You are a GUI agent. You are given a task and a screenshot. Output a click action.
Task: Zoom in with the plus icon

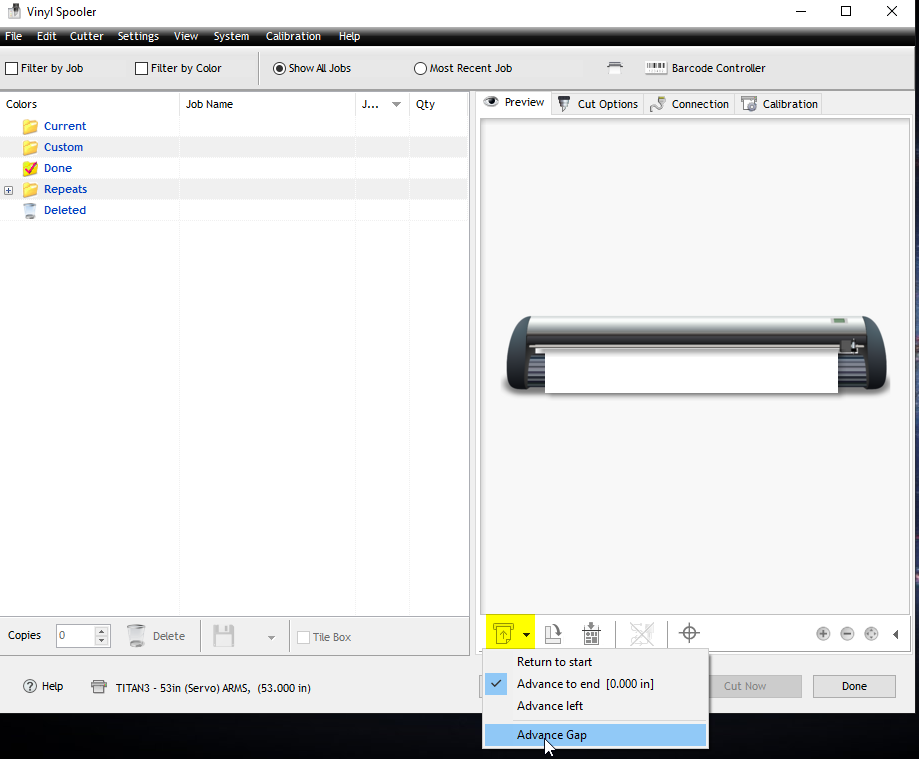click(823, 634)
